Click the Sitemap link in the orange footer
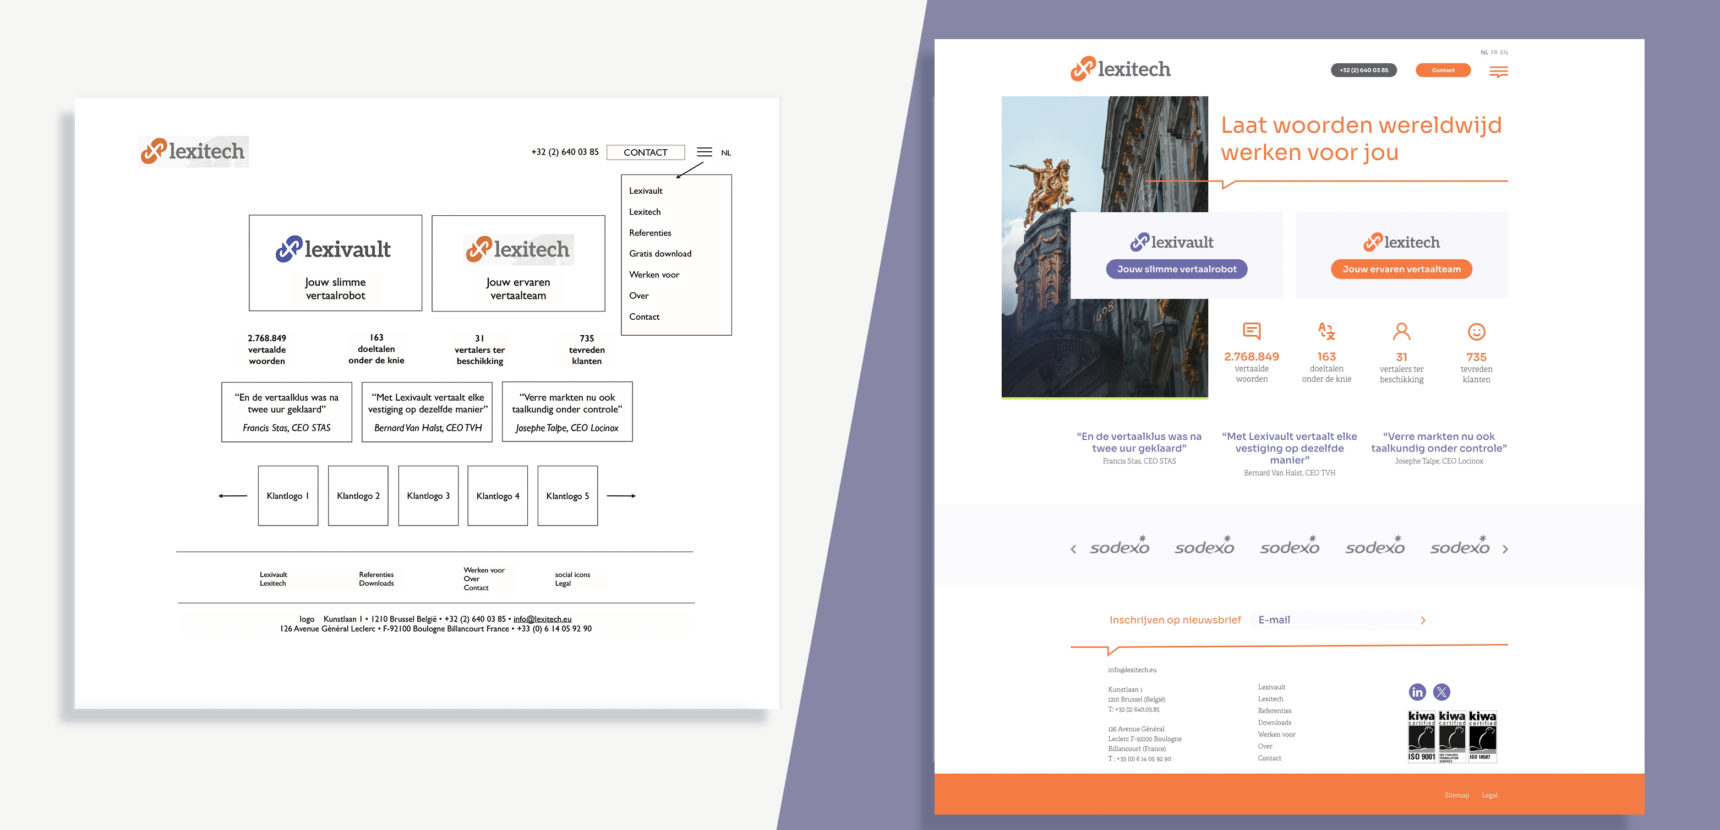 [x=1457, y=795]
